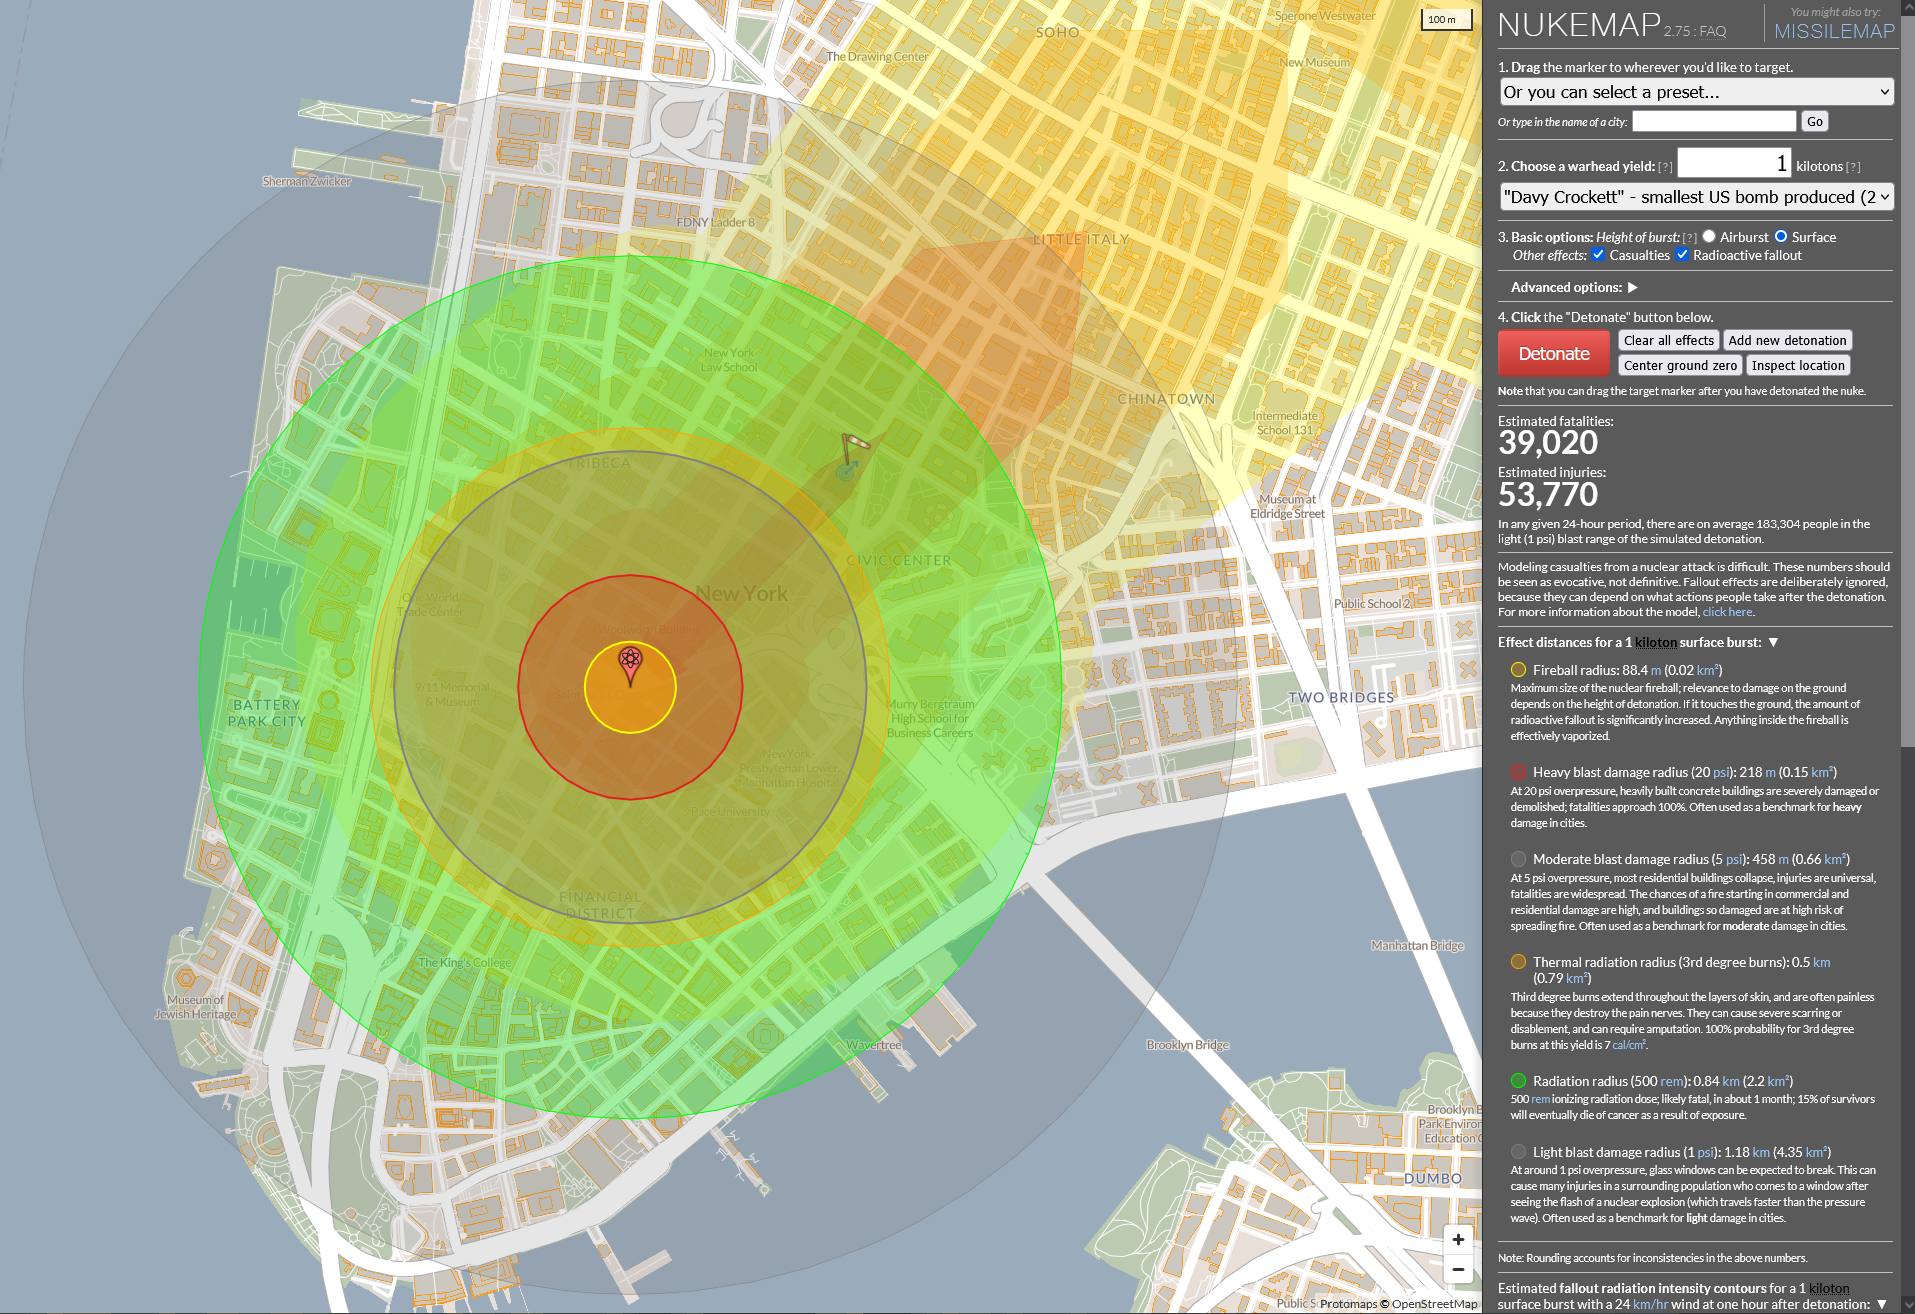Screen dimensions: 1915x1314
Task: Uncheck the Radioactive fallout checkbox
Action: click(x=1682, y=255)
